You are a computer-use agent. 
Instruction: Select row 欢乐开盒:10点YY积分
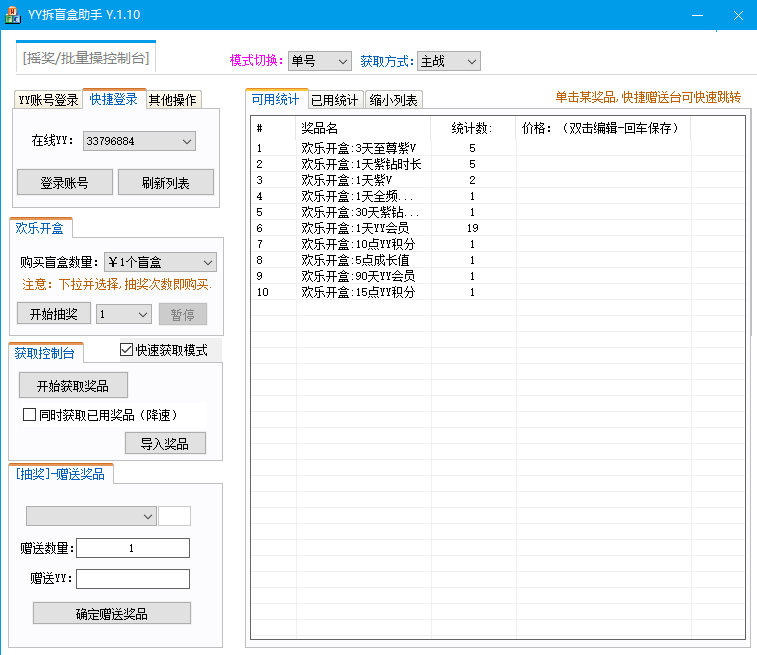coord(497,244)
